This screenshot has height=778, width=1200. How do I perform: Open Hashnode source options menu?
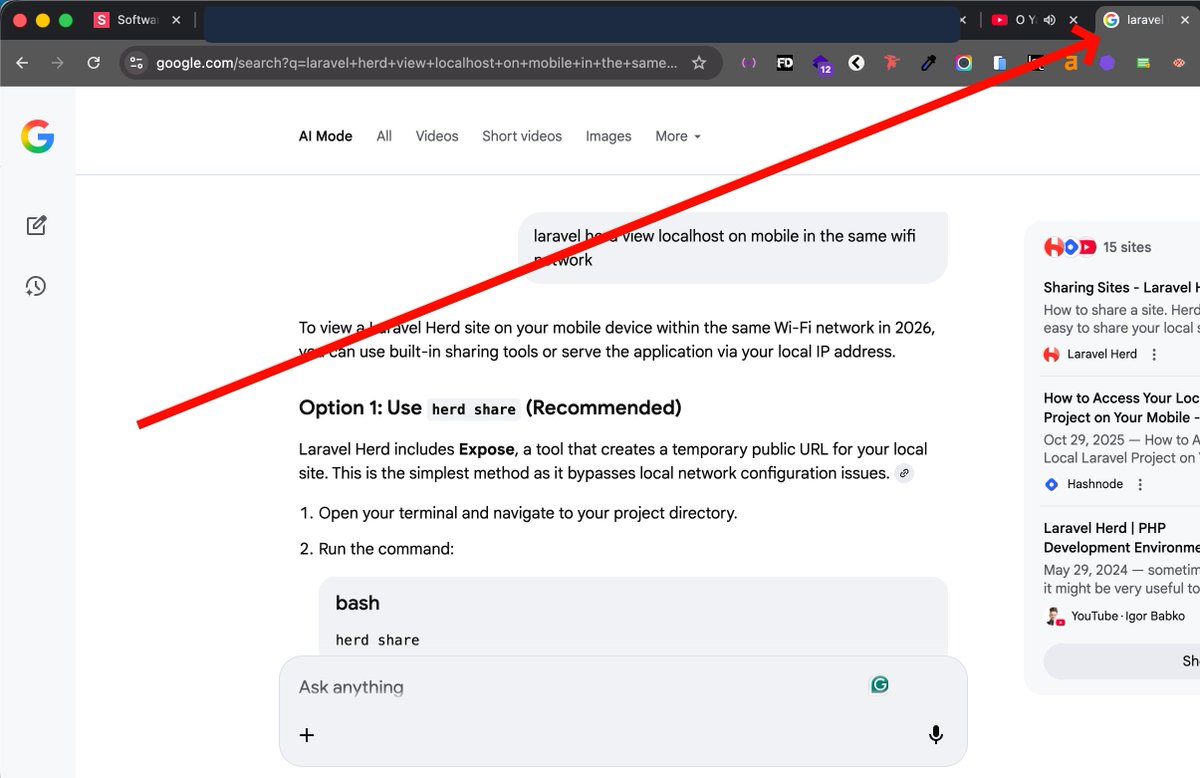click(1140, 484)
